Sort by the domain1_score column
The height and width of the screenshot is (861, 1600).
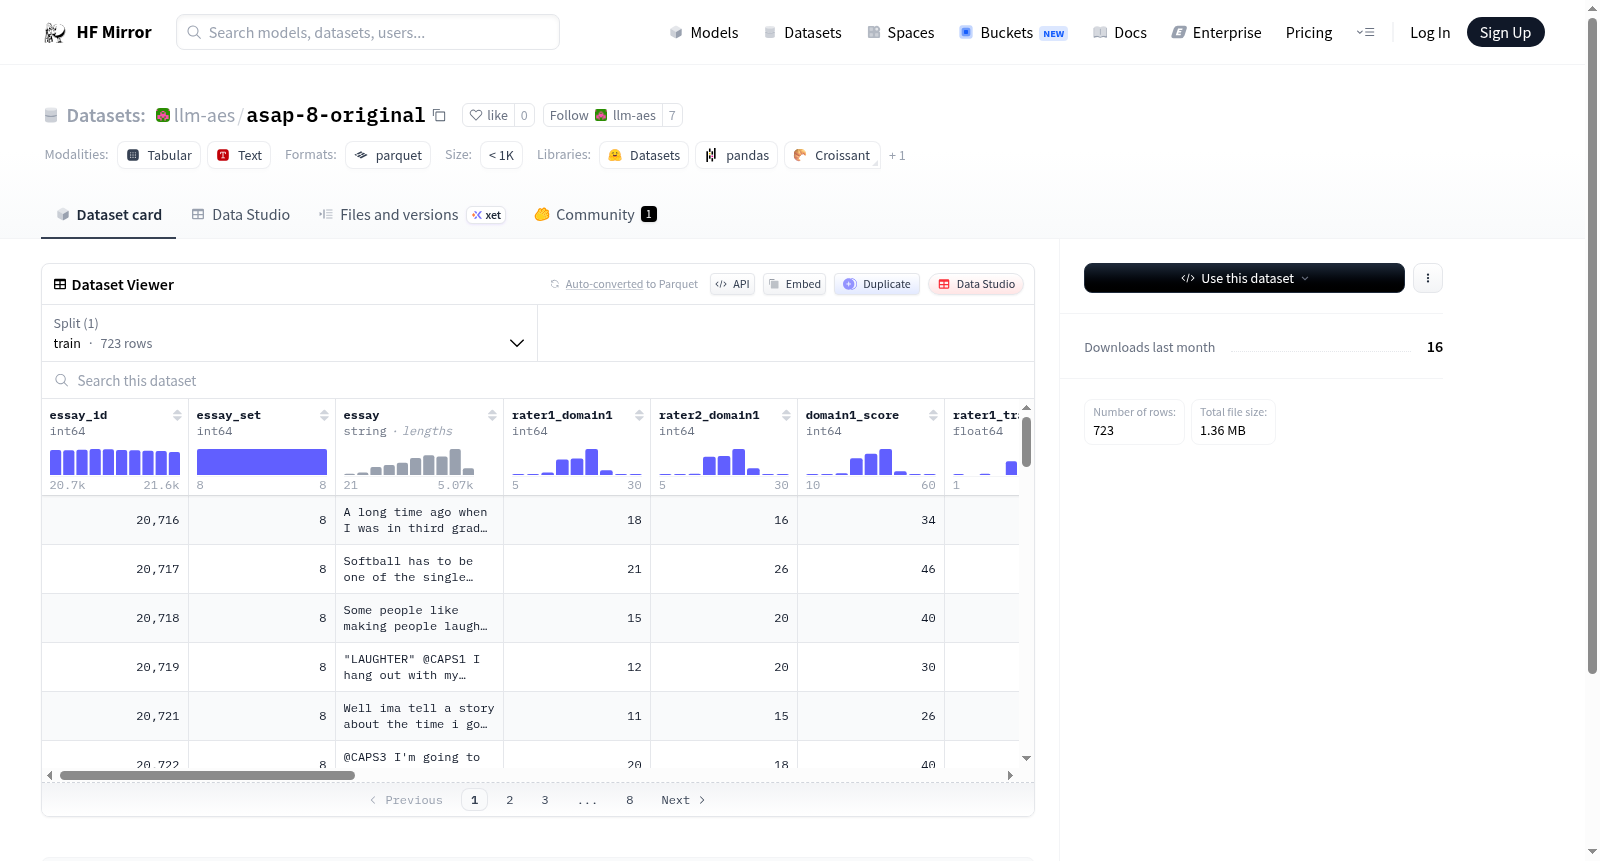pyautogui.click(x=933, y=415)
